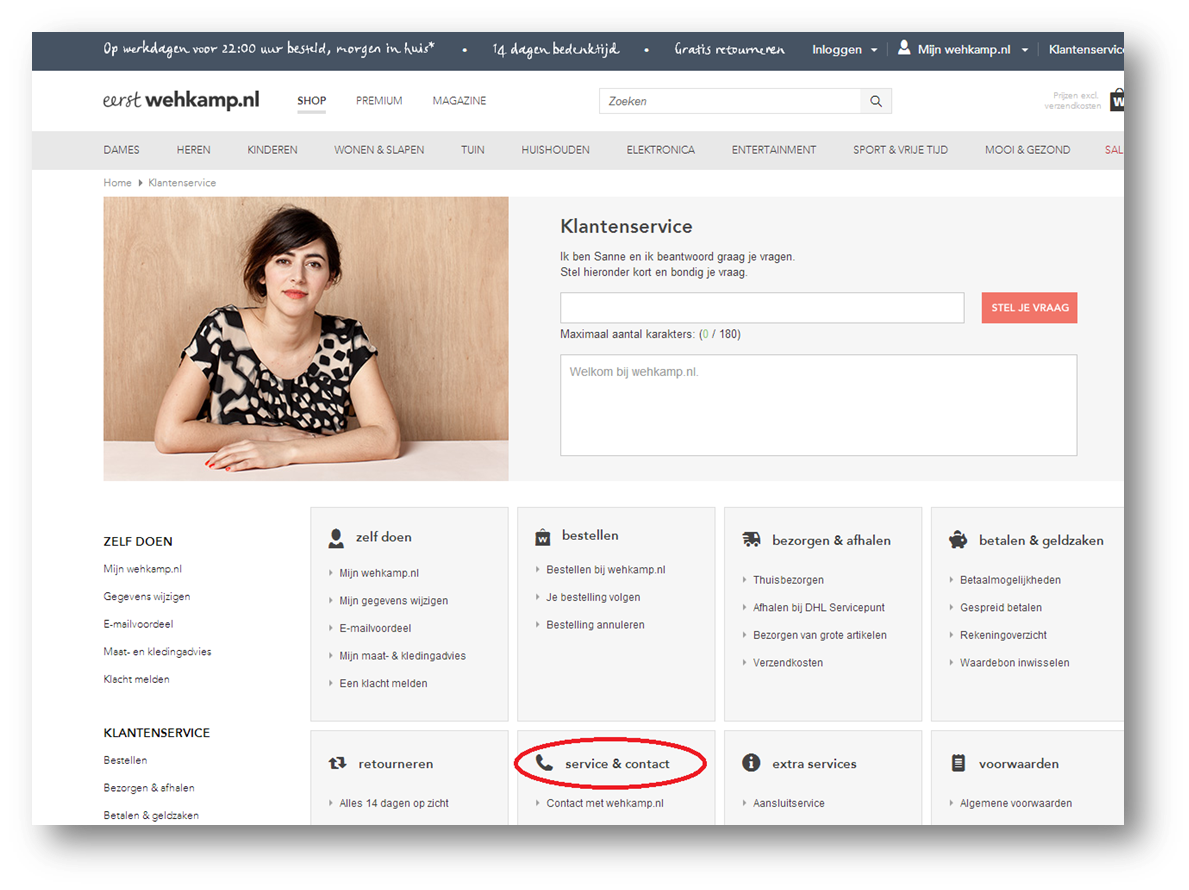Open Mijn gegevens wijzigen link
Screen dimensions: 1189x890
[x=394, y=600]
